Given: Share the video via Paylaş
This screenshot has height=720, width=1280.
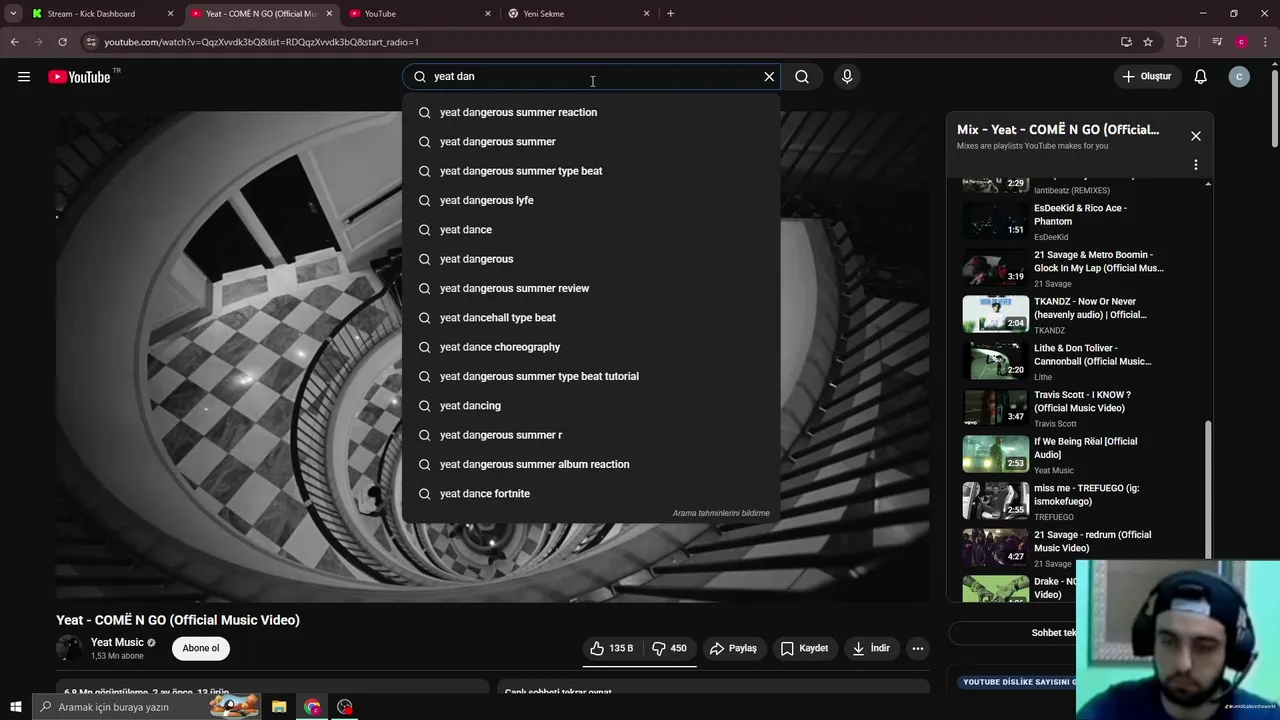Looking at the screenshot, I should coord(733,648).
